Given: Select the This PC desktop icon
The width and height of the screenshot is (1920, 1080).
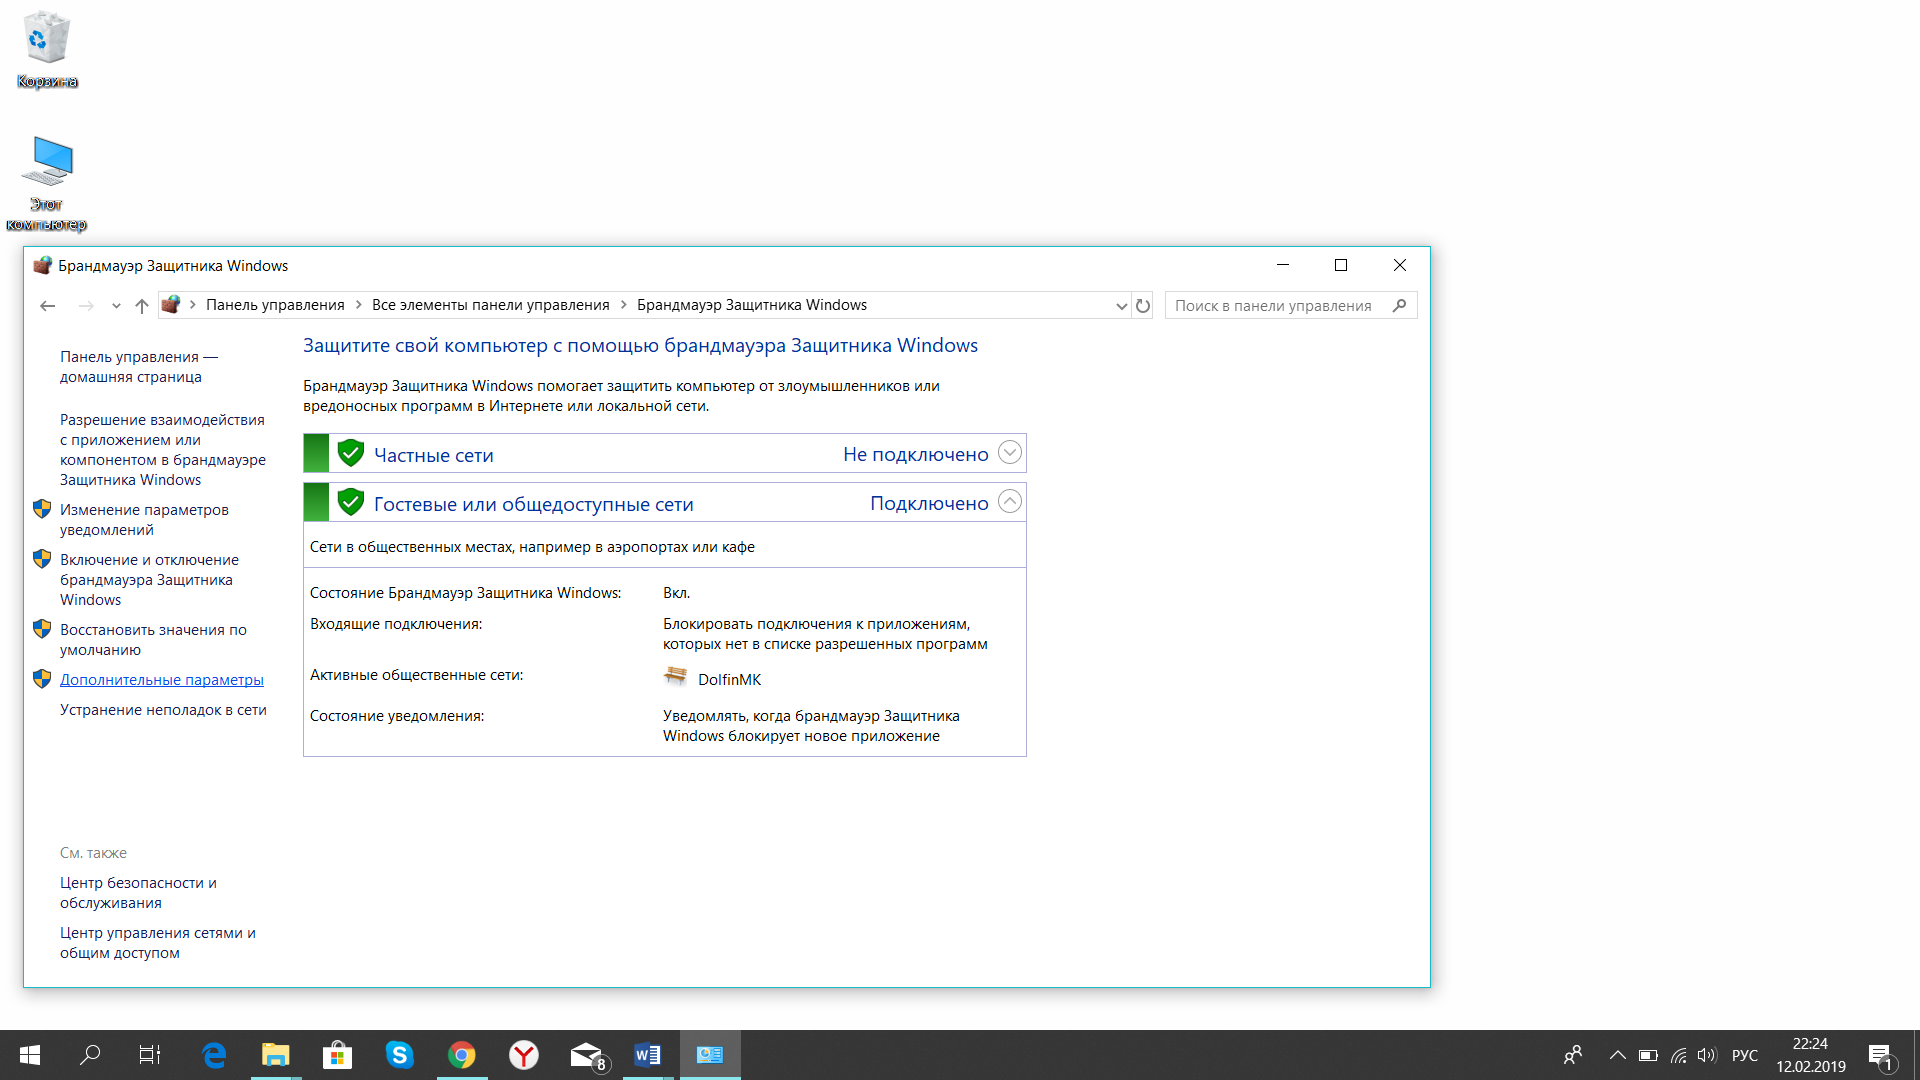Looking at the screenshot, I should pos(47,184).
